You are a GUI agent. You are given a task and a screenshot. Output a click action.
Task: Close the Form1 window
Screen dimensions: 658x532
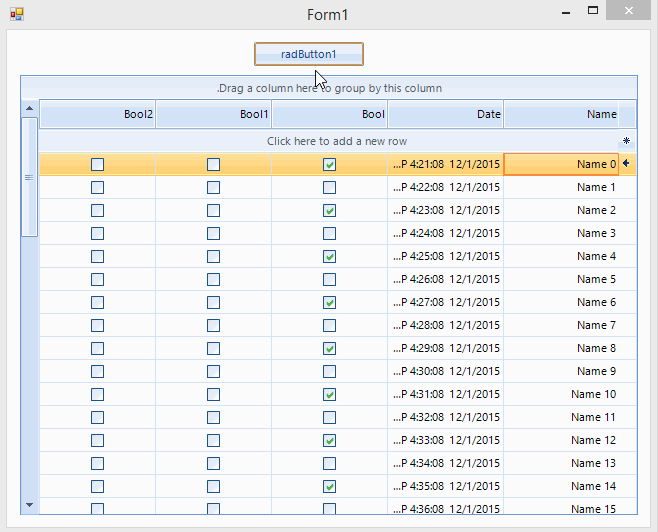[628, 10]
